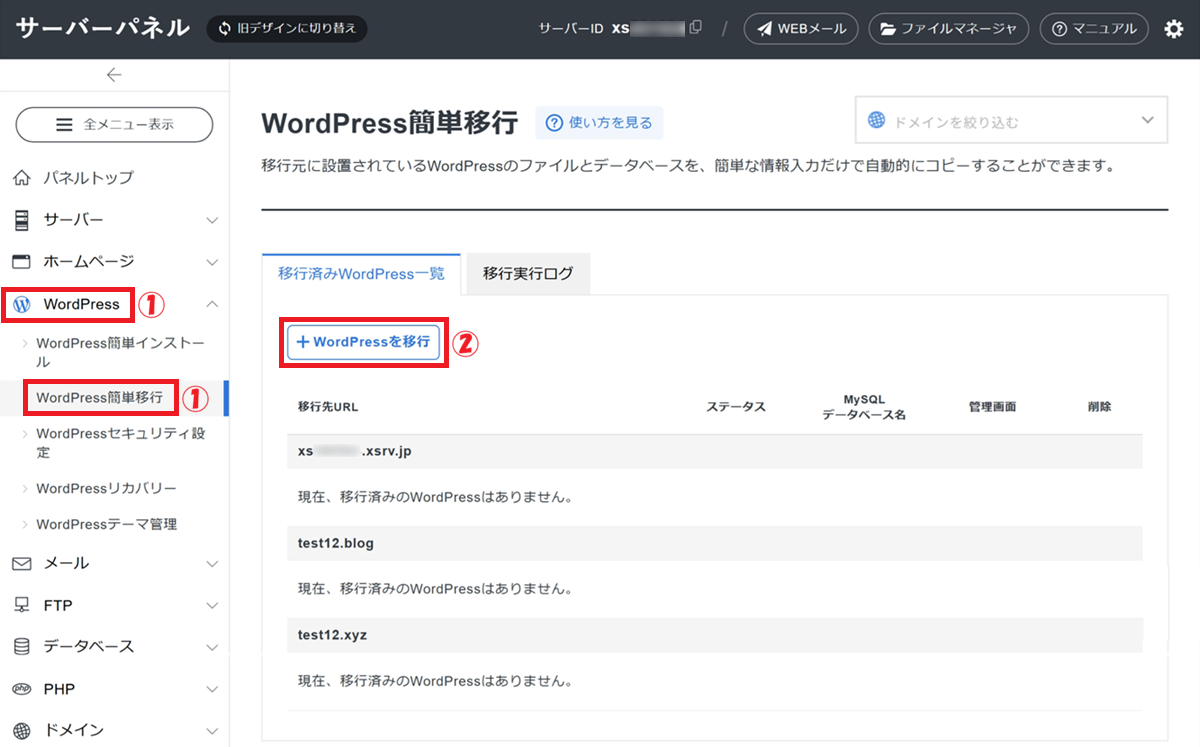Select WordPress簡単インストール in the sidebar
Screen dimensions: 1200x747
120,352
